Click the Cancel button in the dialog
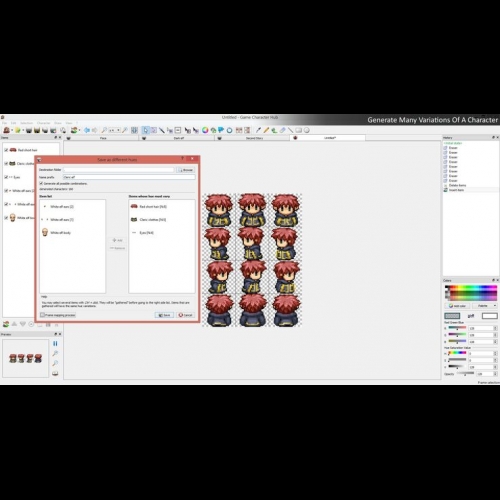 pos(186,315)
